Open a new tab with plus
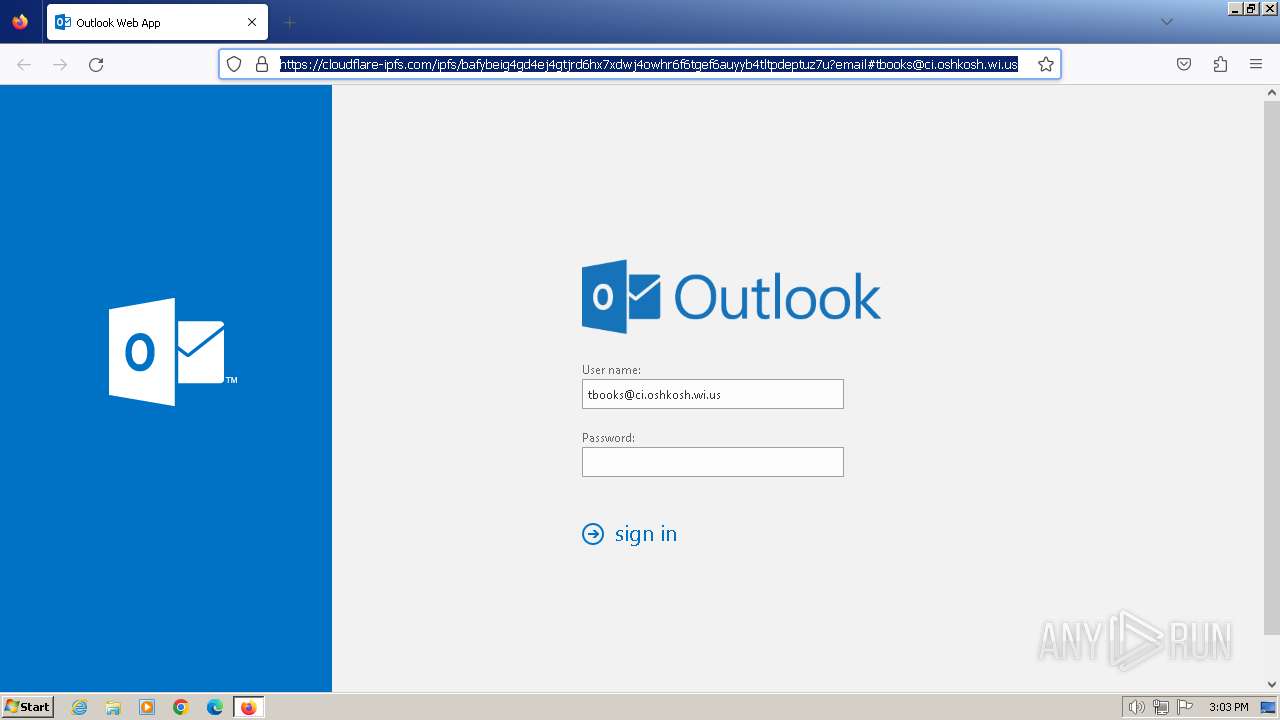This screenshot has width=1280, height=720. [x=290, y=22]
